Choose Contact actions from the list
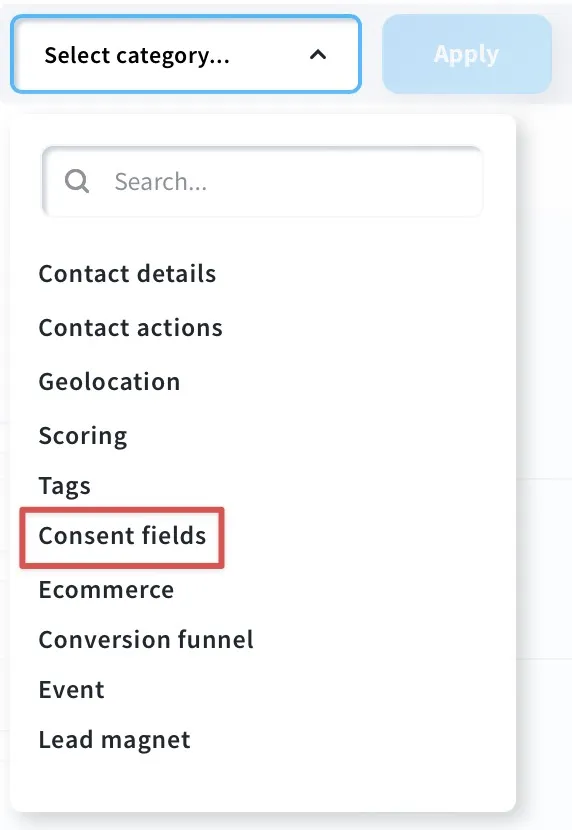The image size is (572, 830). tap(130, 328)
